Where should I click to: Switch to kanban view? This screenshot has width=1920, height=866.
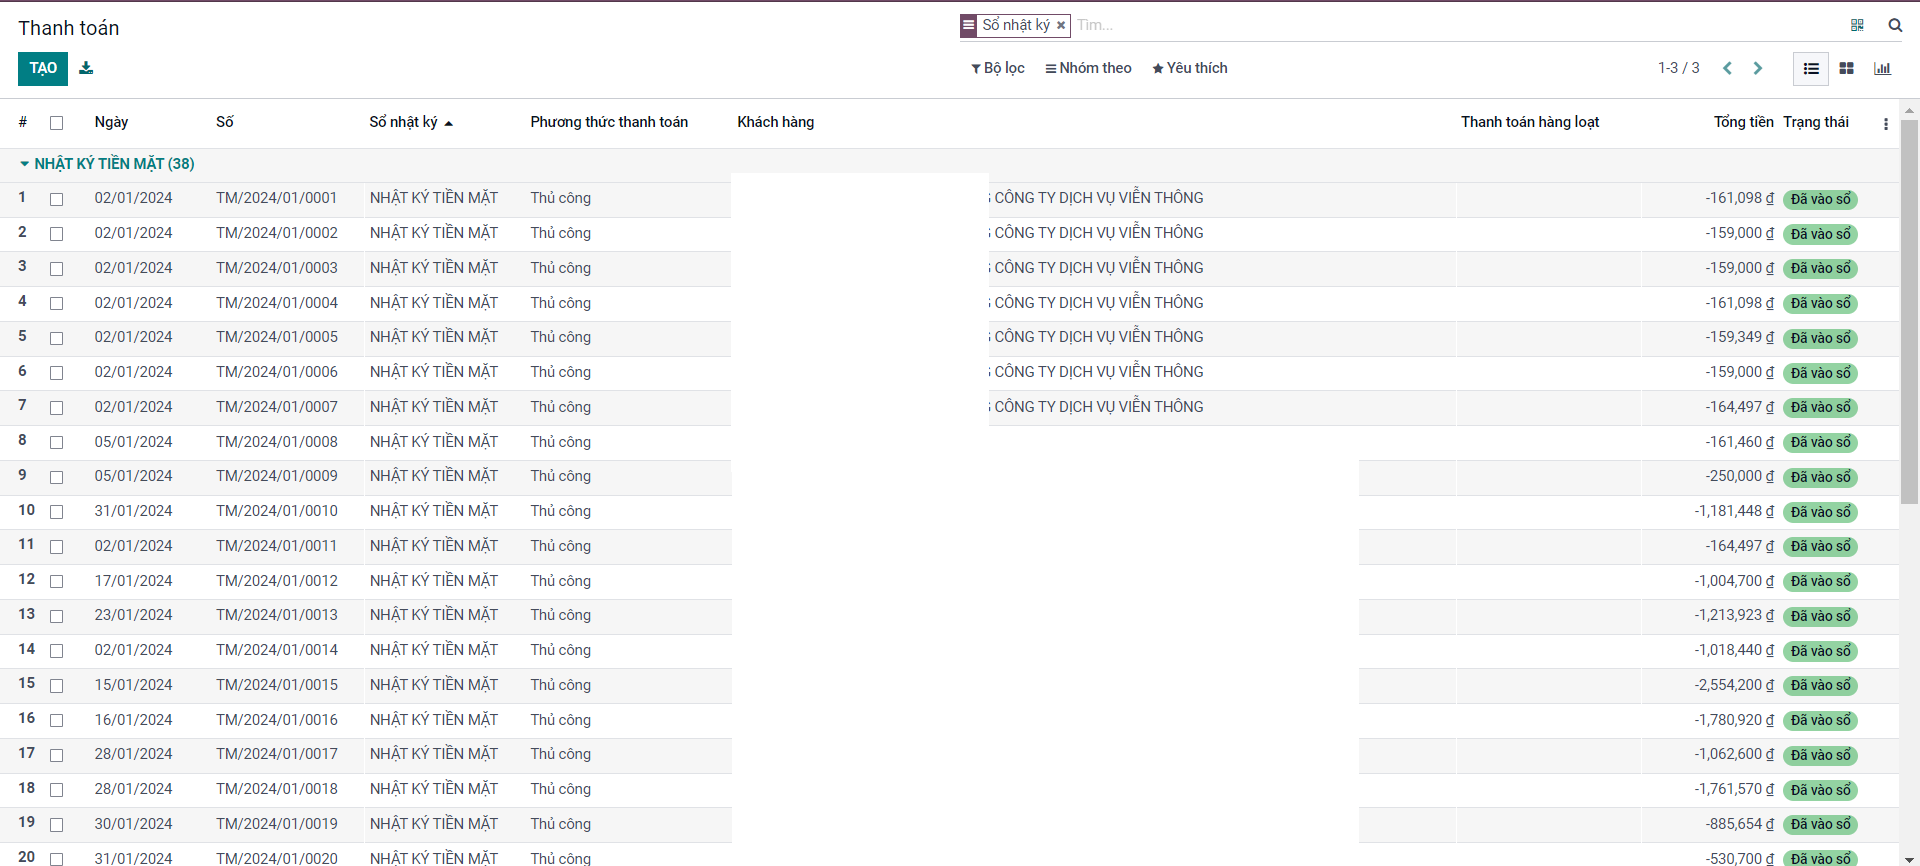[1847, 68]
